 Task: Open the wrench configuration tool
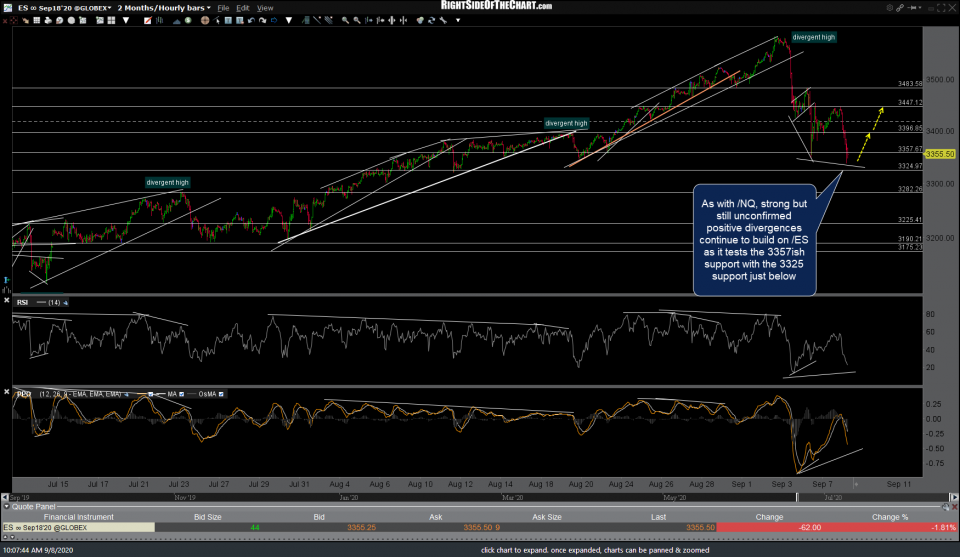coord(443,20)
